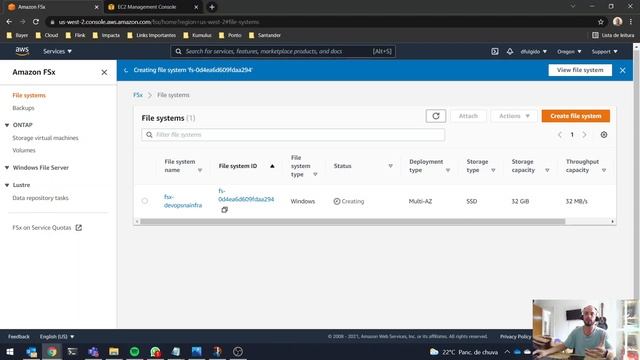Image resolution: width=640 pixels, height=360 pixels.
Task: Open the Services dropdown menu
Action: pyautogui.click(x=58, y=51)
